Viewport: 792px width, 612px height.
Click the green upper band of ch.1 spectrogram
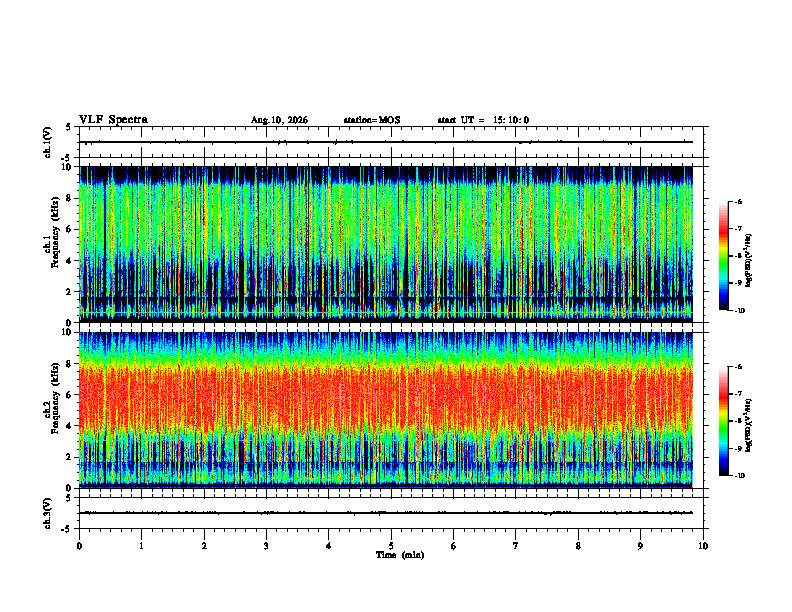pos(386,222)
